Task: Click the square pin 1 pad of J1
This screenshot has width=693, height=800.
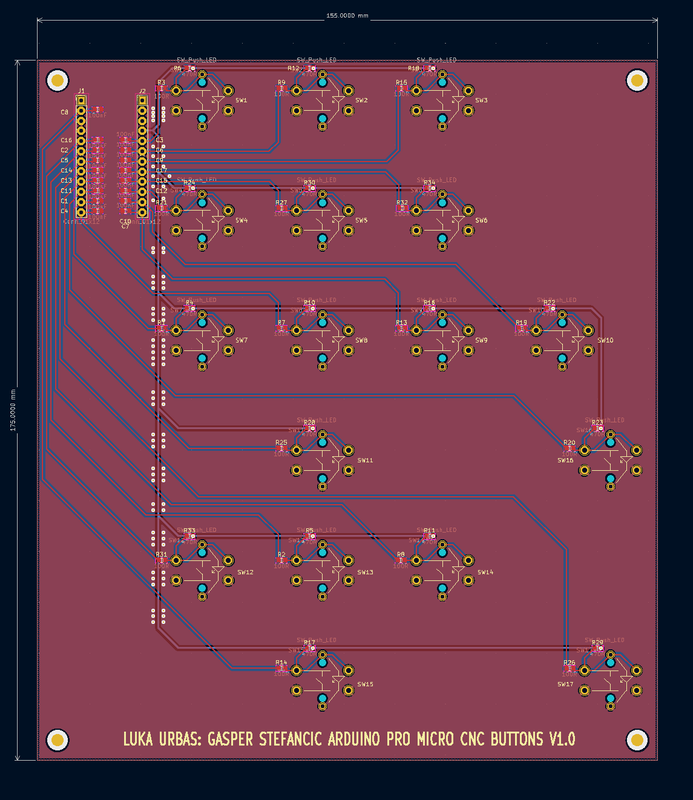Action: (81, 101)
